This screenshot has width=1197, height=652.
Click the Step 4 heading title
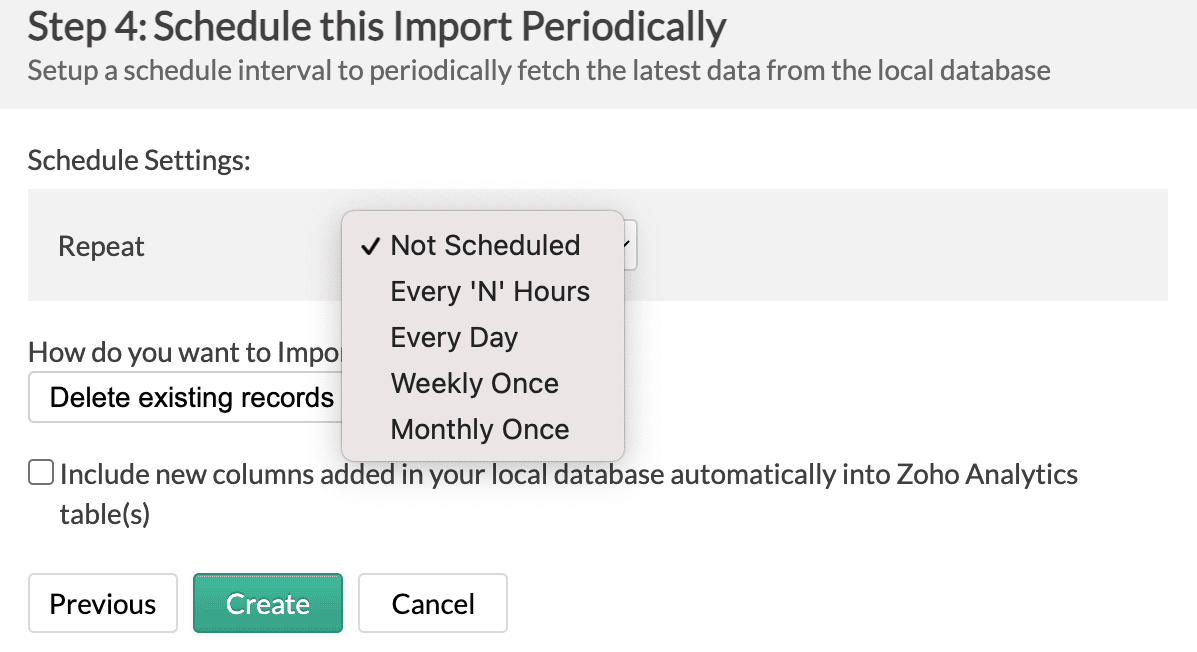(x=376, y=27)
